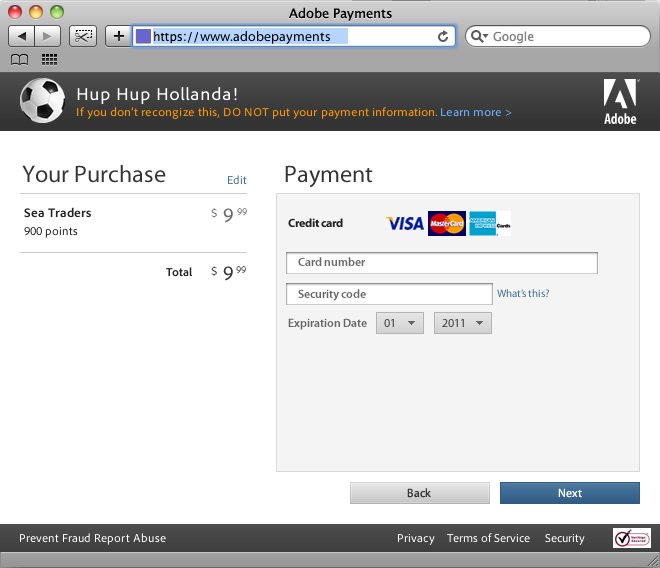Viewport: 660px width, 568px height.
Task: Select the American Express logo
Action: 490,223
